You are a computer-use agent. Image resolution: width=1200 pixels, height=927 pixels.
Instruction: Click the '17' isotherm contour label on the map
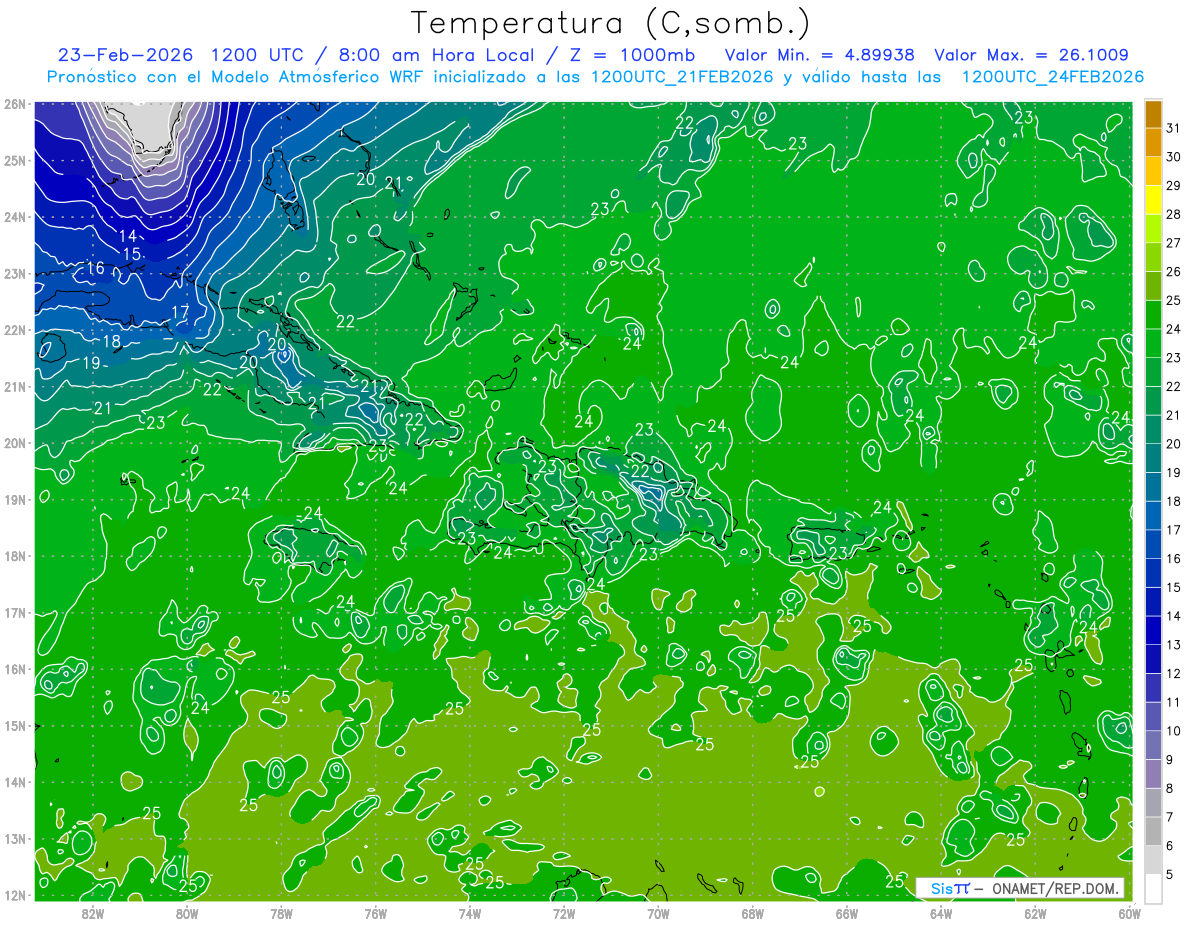pyautogui.click(x=180, y=312)
